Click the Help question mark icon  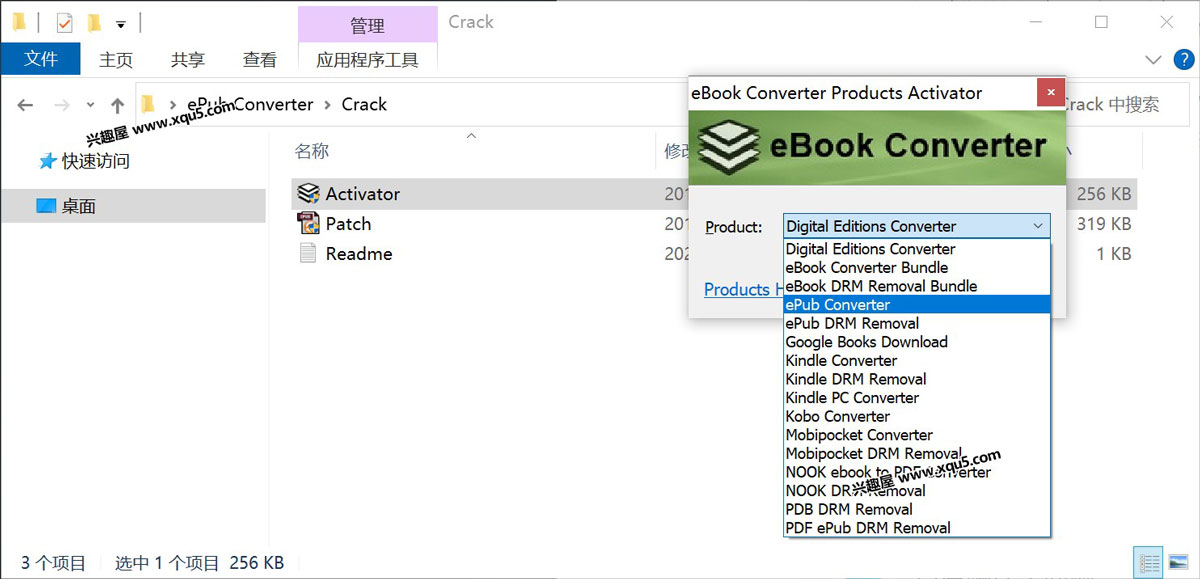coord(1182,60)
